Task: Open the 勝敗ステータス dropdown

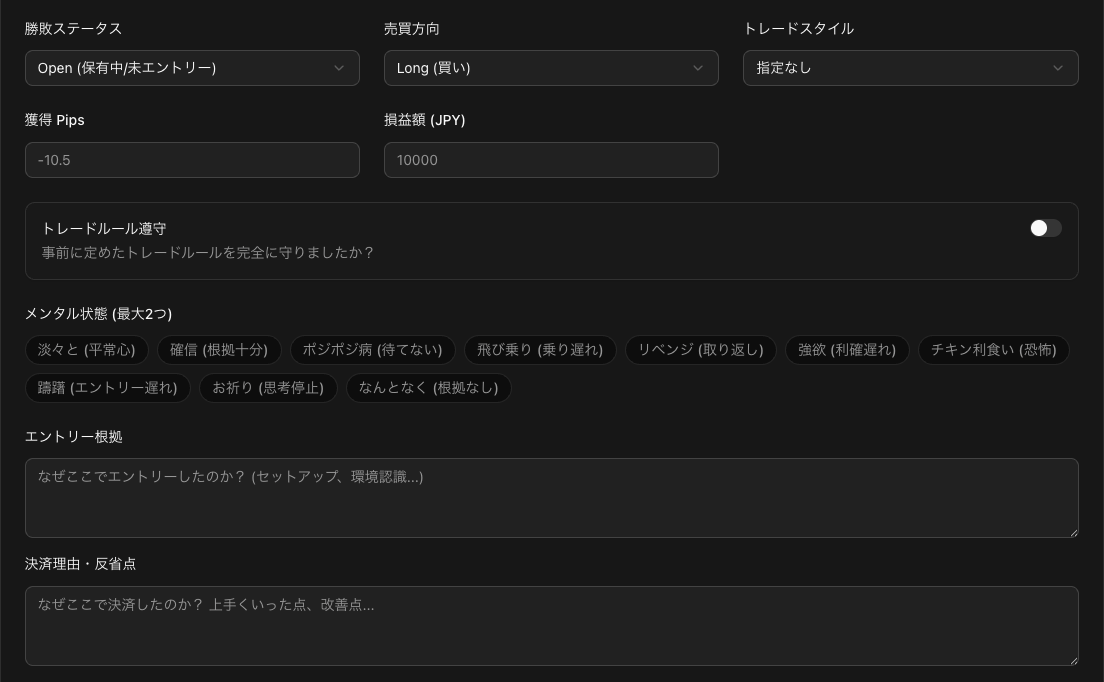Action: tap(192, 68)
